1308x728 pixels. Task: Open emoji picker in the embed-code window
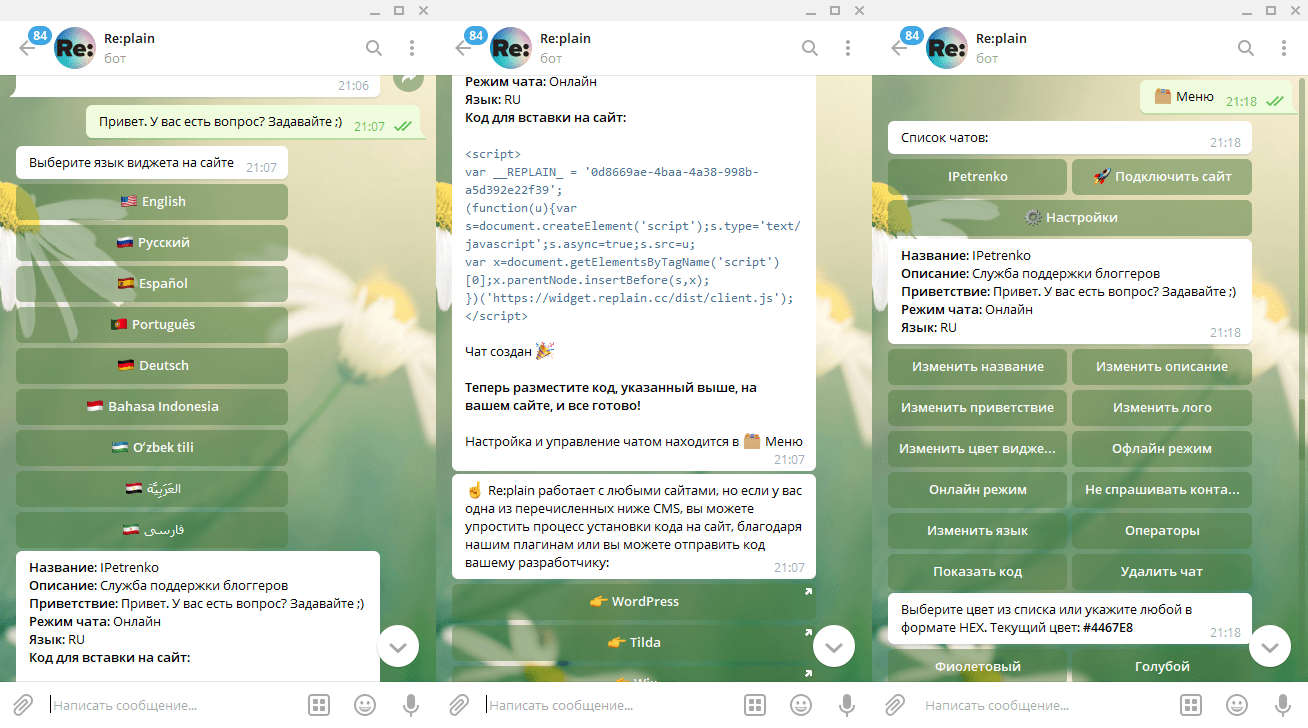click(x=800, y=705)
